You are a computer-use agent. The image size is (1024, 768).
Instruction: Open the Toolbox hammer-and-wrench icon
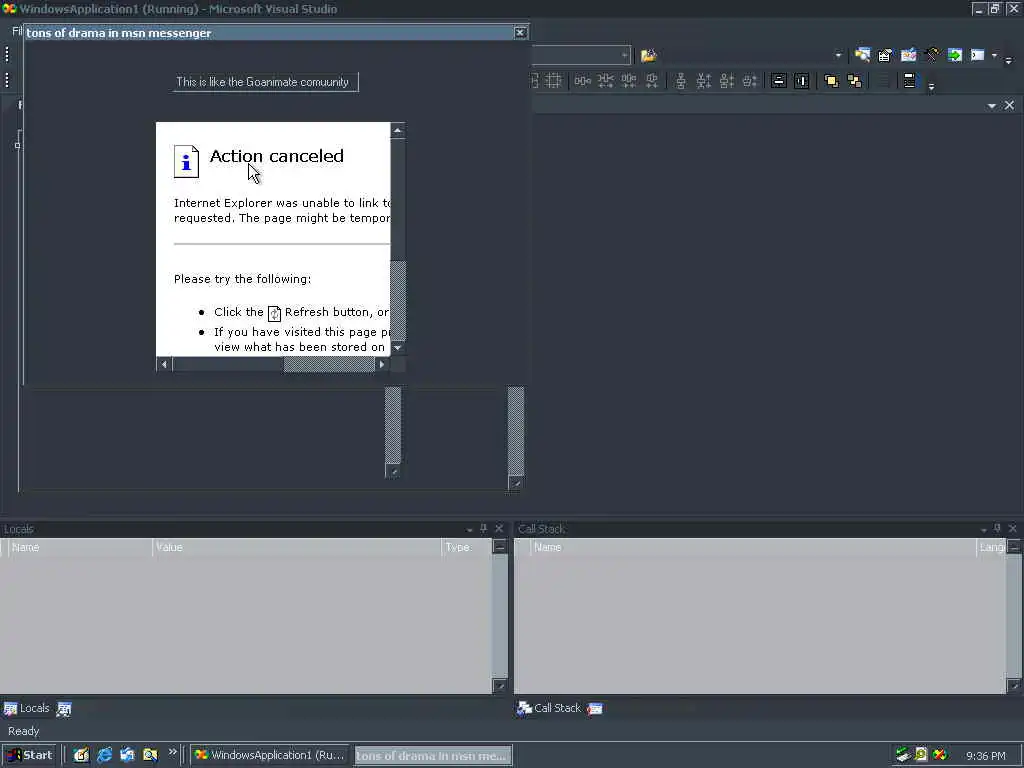click(x=931, y=56)
